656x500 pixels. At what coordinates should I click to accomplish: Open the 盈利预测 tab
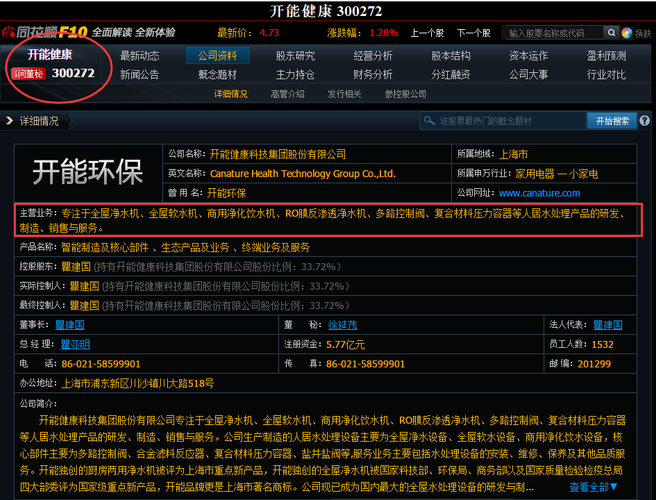(x=606, y=56)
